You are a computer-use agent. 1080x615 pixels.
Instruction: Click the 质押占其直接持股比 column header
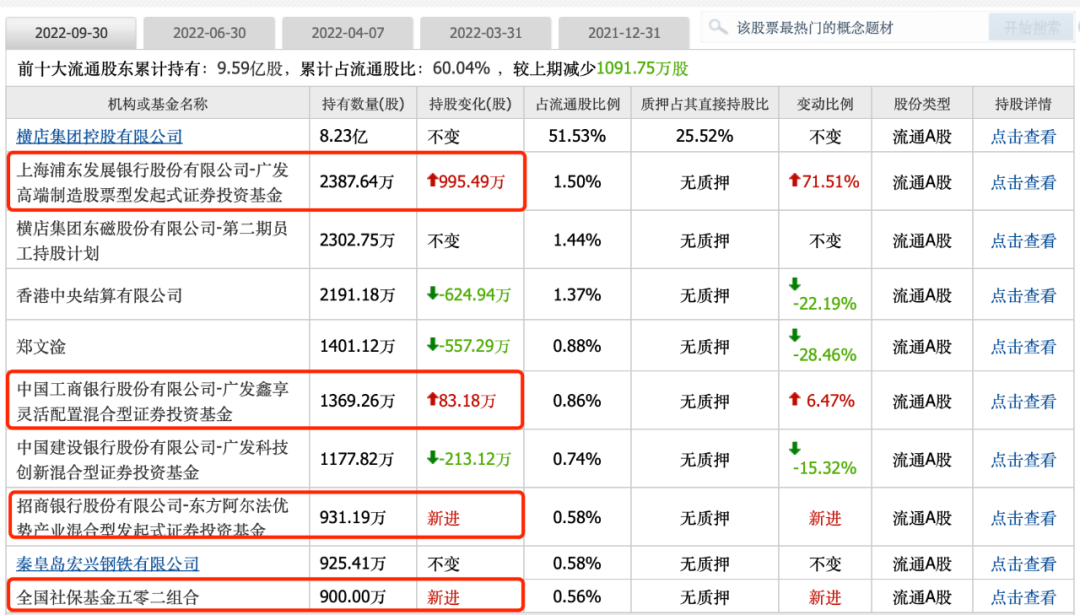705,104
